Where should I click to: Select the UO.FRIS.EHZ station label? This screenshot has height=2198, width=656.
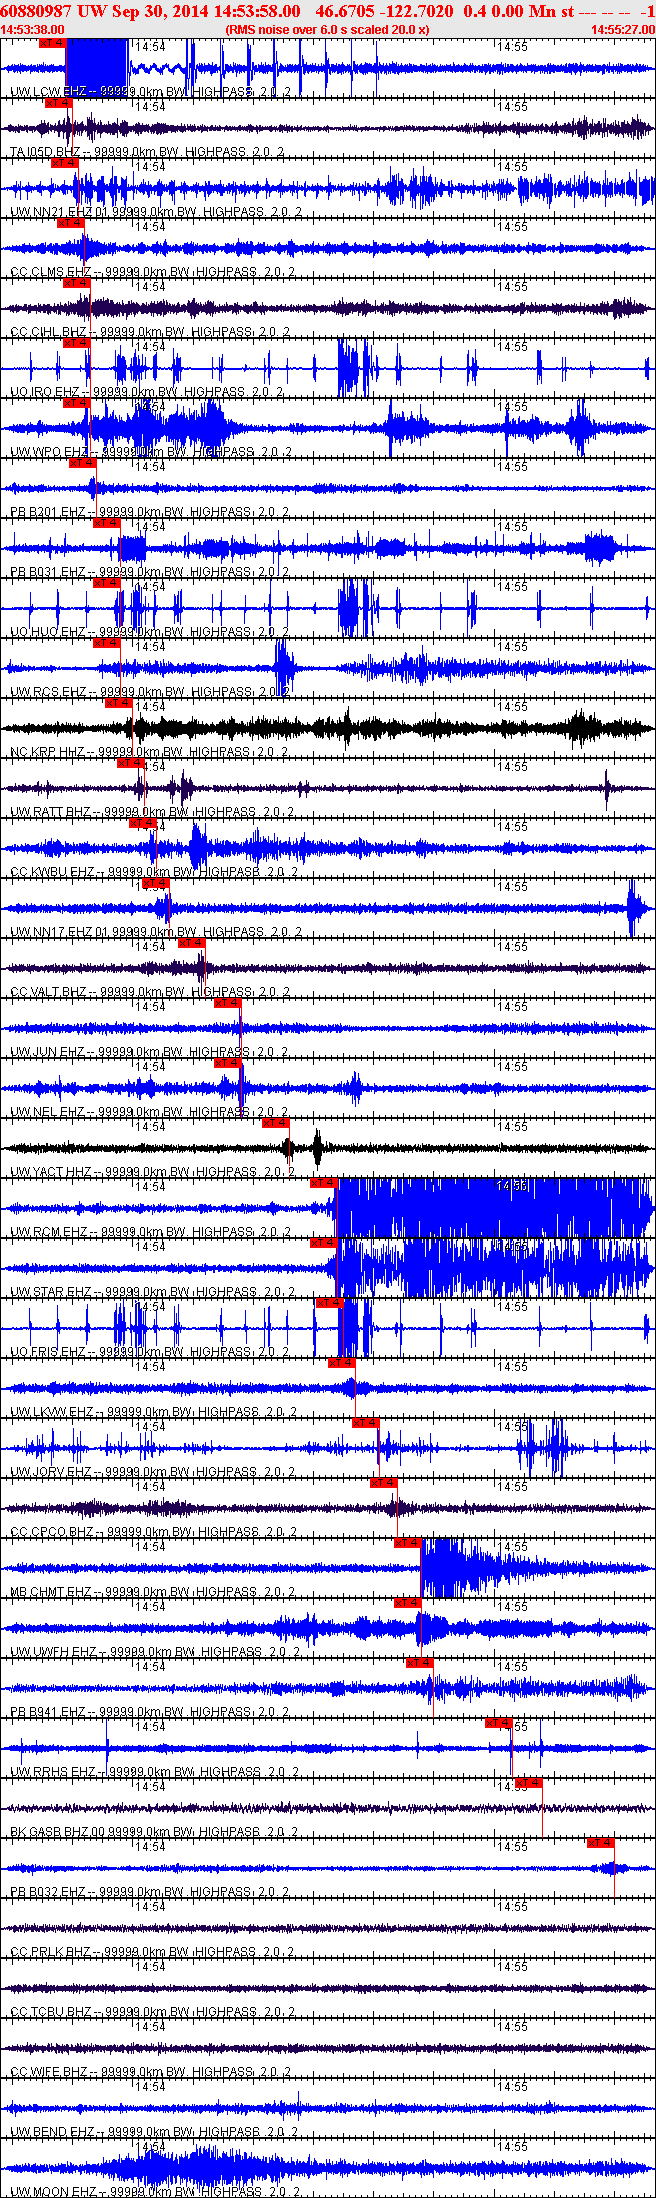pyautogui.click(x=150, y=1352)
